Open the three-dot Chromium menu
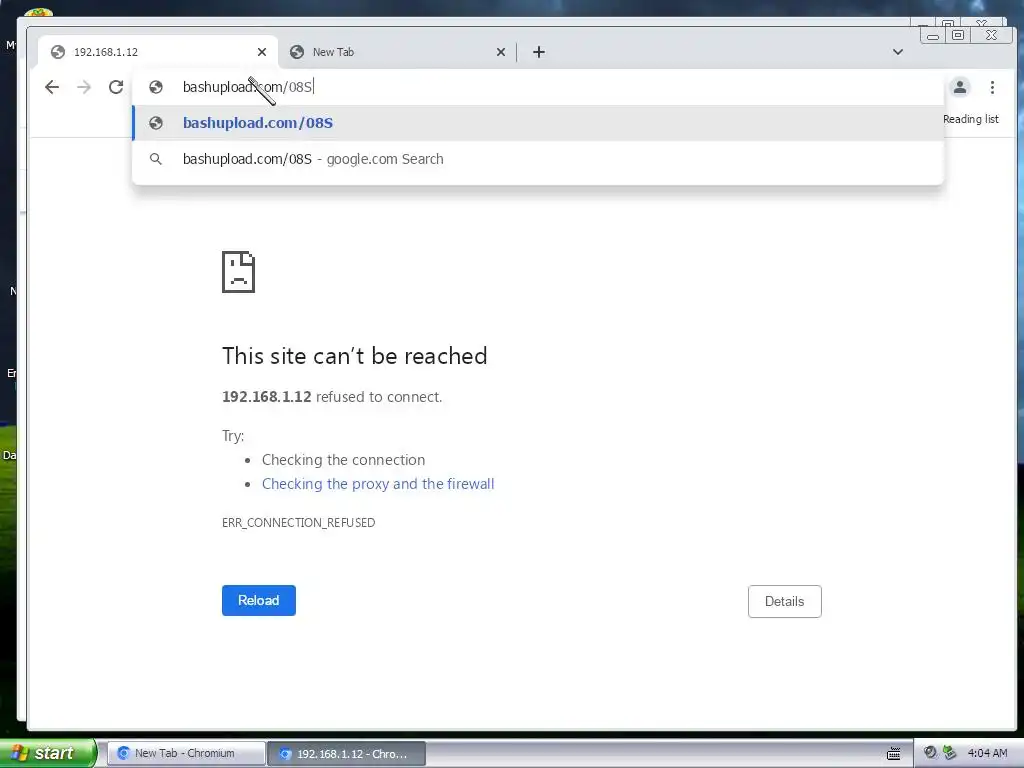This screenshot has height=768, width=1024. click(992, 87)
